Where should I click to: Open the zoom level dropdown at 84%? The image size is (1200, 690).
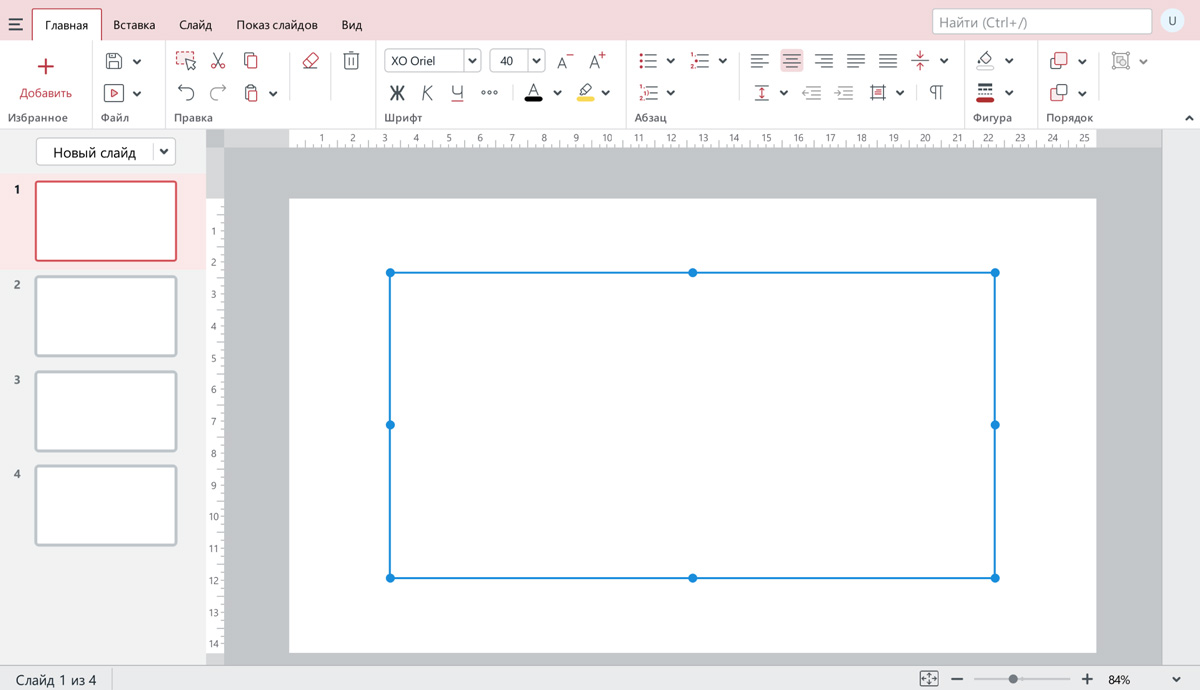(x=1176, y=680)
